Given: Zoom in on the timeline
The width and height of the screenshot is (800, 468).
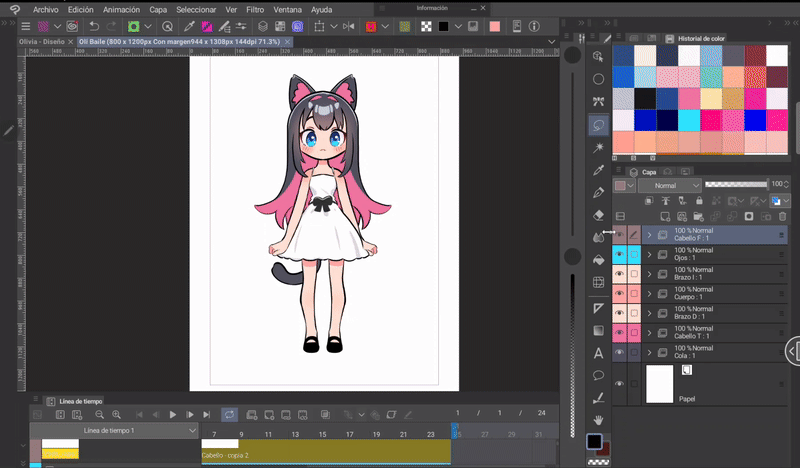Looking at the screenshot, I should pyautogui.click(x=116, y=414).
